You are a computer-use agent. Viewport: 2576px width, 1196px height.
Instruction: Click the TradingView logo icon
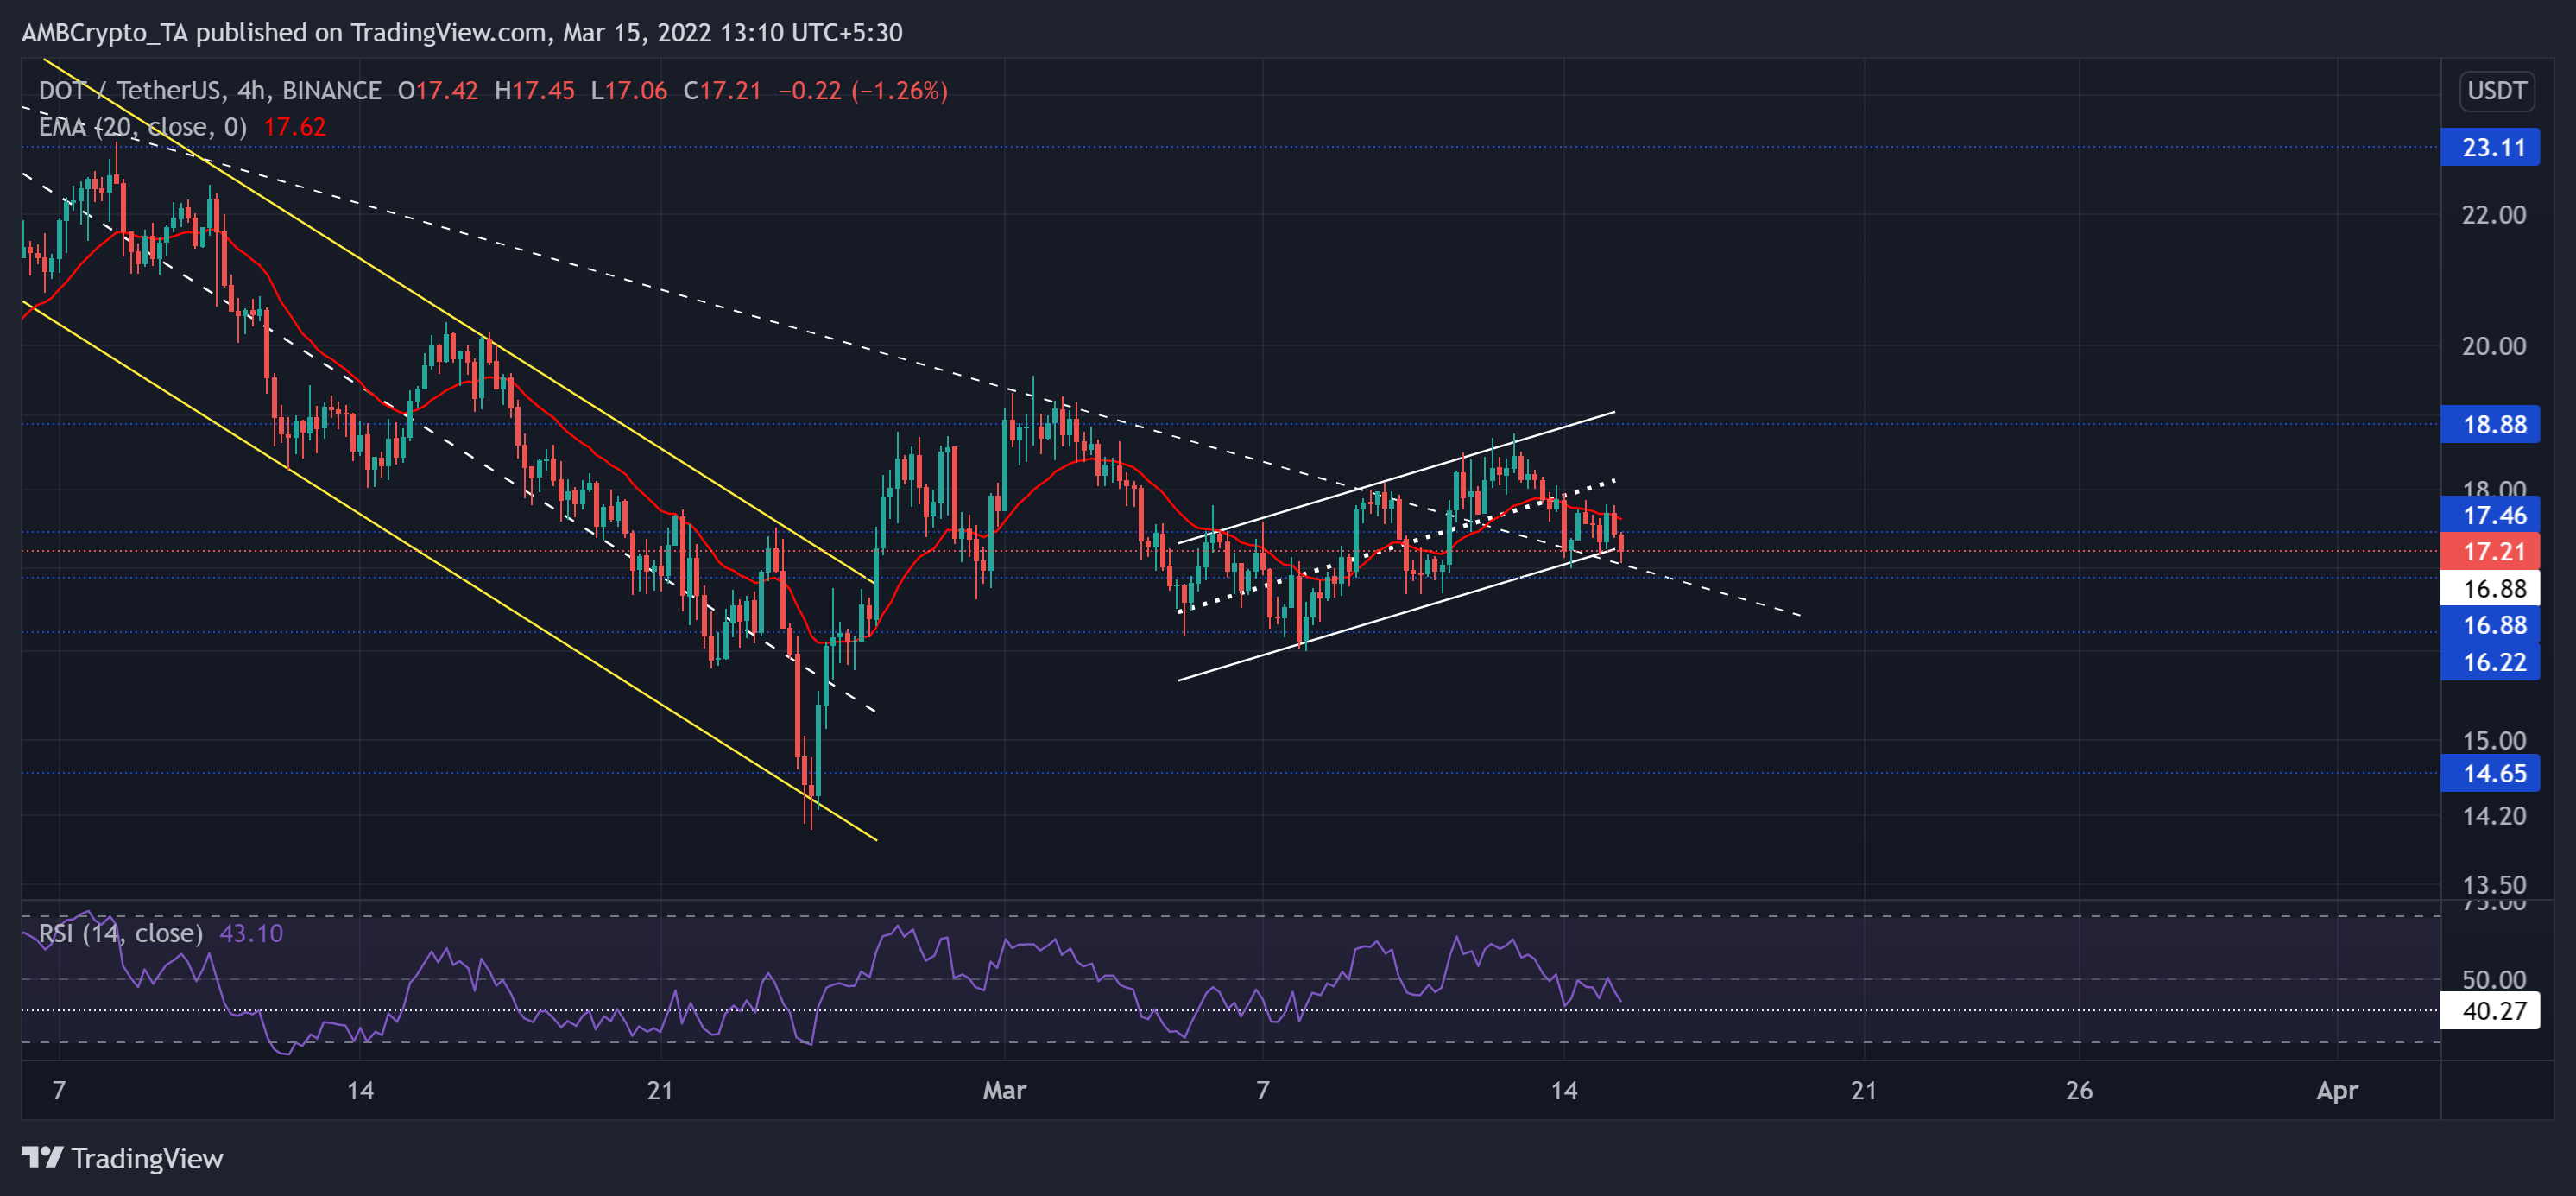click(42, 1158)
